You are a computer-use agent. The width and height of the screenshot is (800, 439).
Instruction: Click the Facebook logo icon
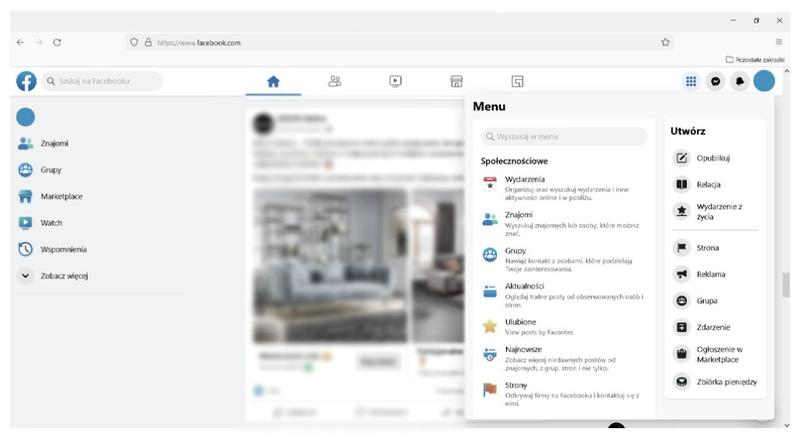point(26,81)
